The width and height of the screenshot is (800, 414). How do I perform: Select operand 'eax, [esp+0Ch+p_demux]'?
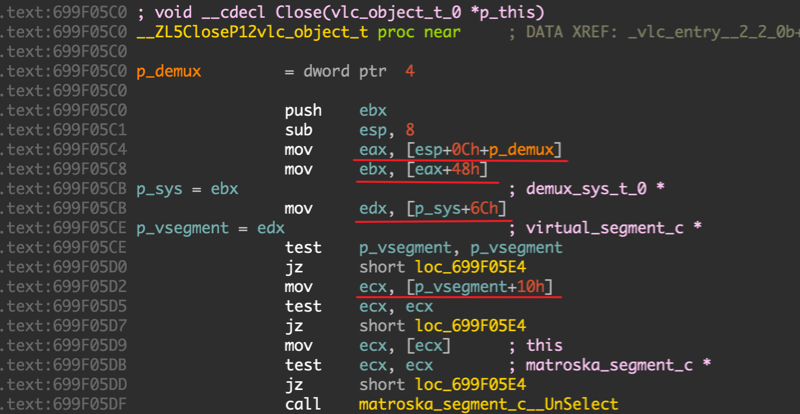coord(460,150)
